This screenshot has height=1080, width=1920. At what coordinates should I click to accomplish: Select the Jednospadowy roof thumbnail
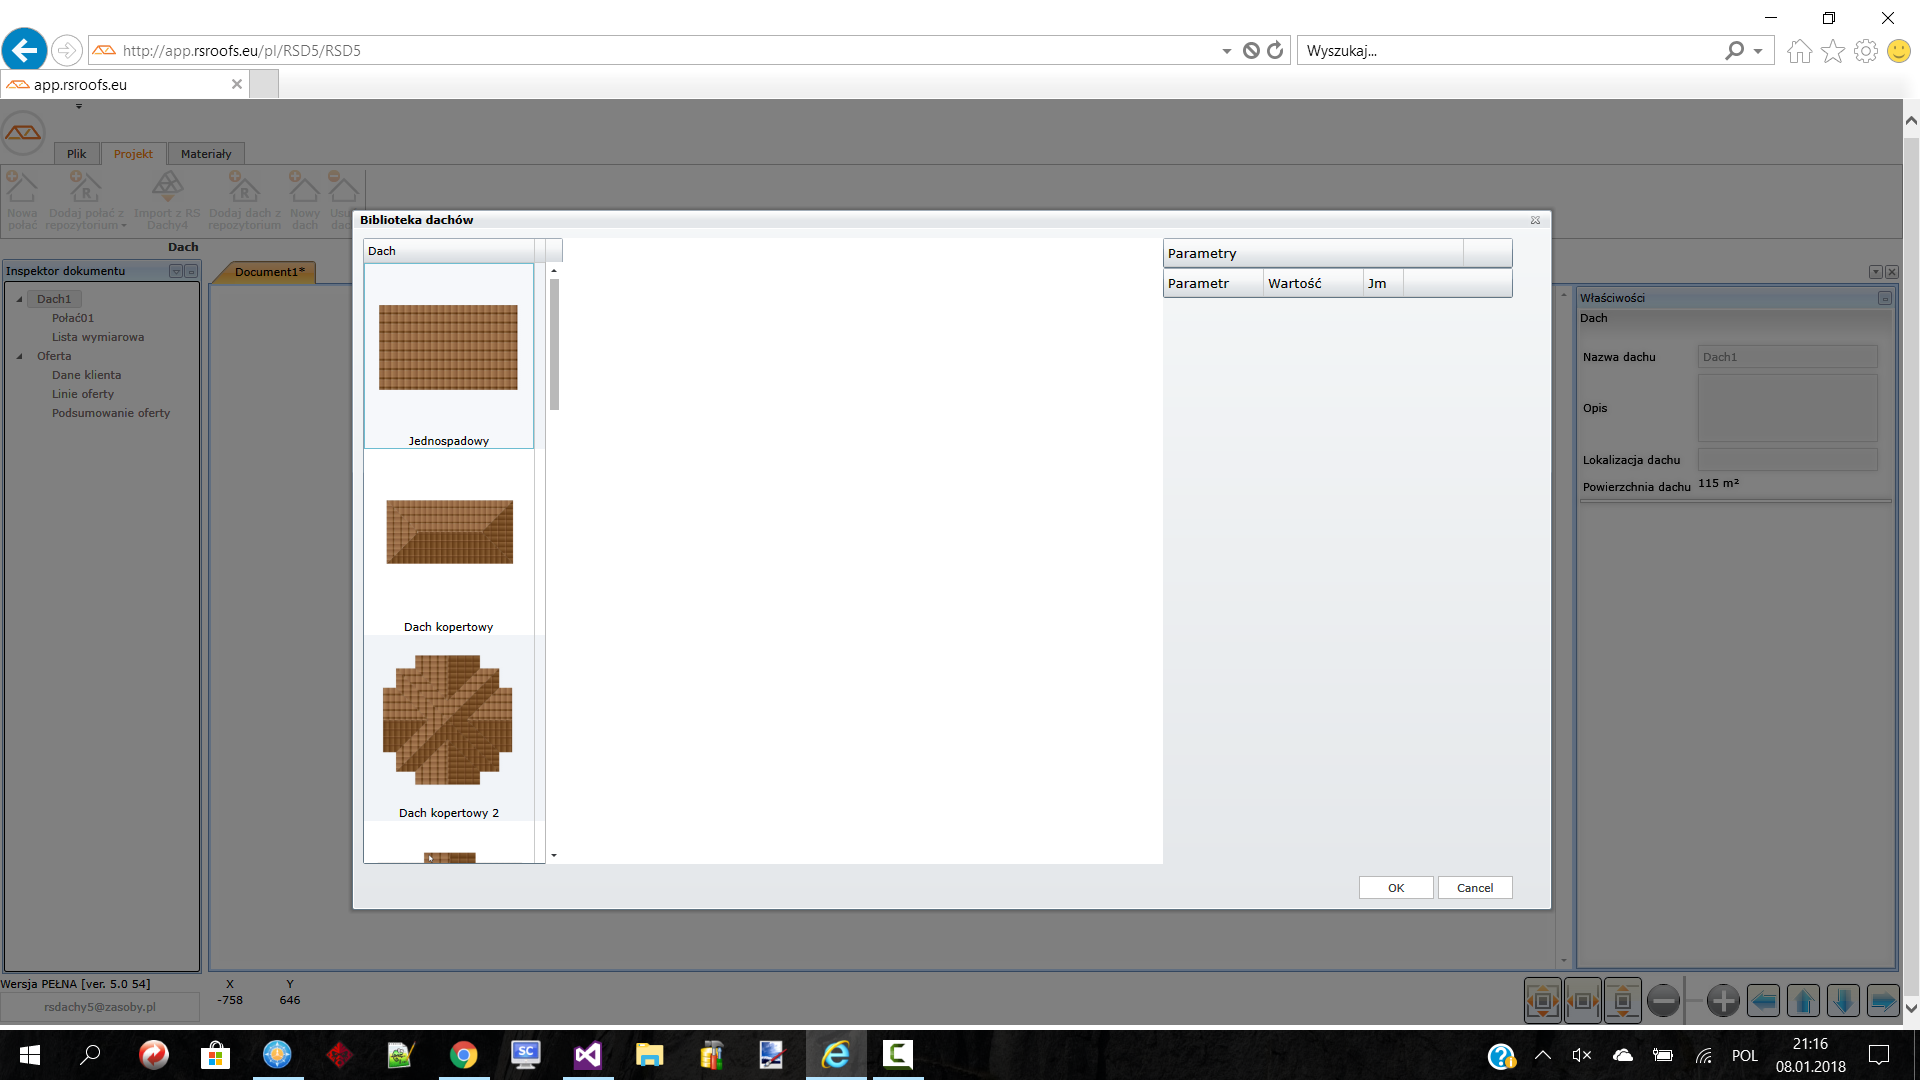point(448,348)
